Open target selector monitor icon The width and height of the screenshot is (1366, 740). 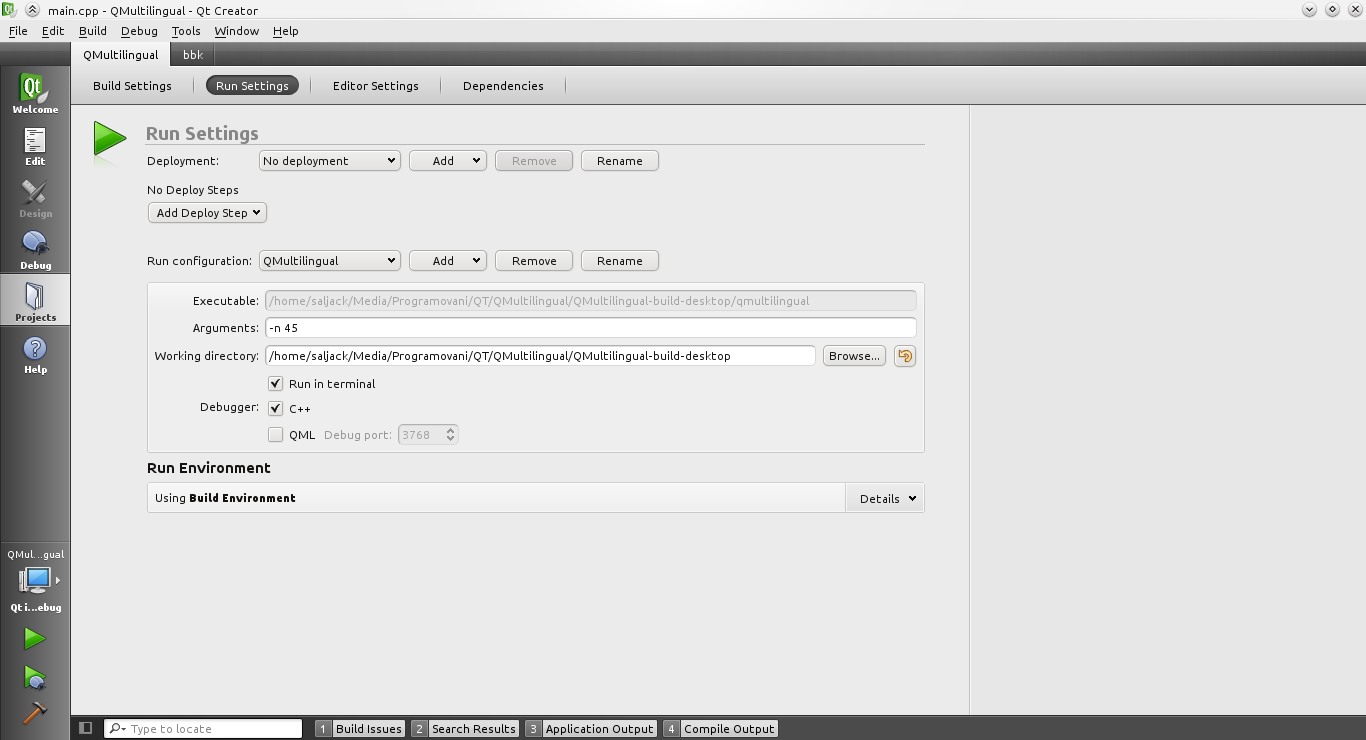(x=35, y=580)
